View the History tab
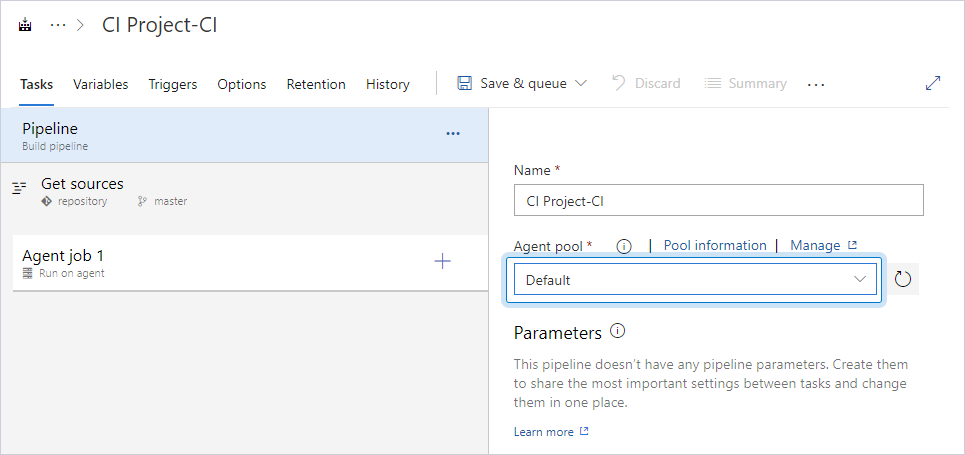 388,84
